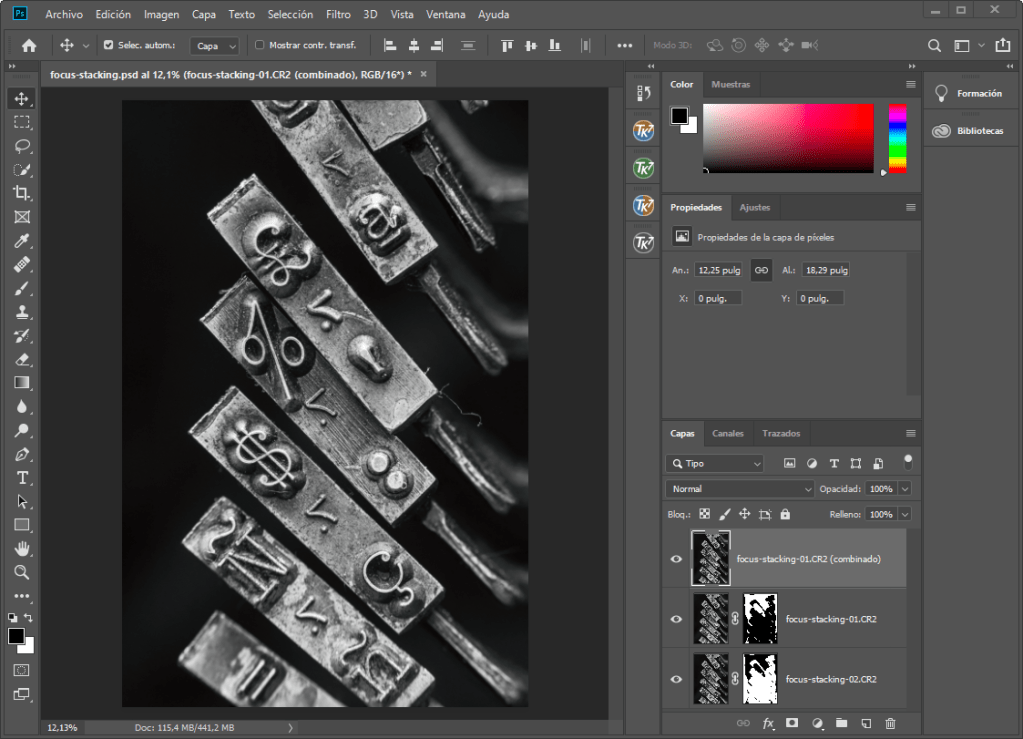
Task: Activate the Zoom tool in toolbar
Action: pos(21,572)
